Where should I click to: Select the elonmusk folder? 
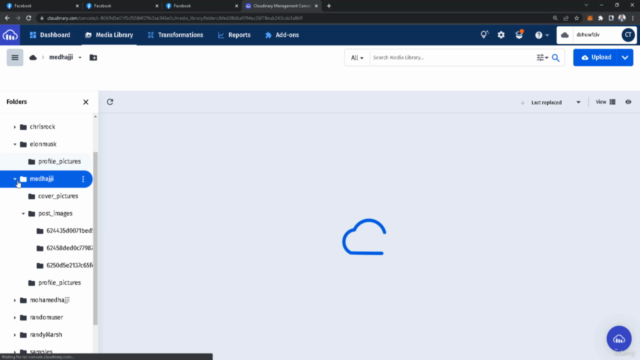[43, 144]
